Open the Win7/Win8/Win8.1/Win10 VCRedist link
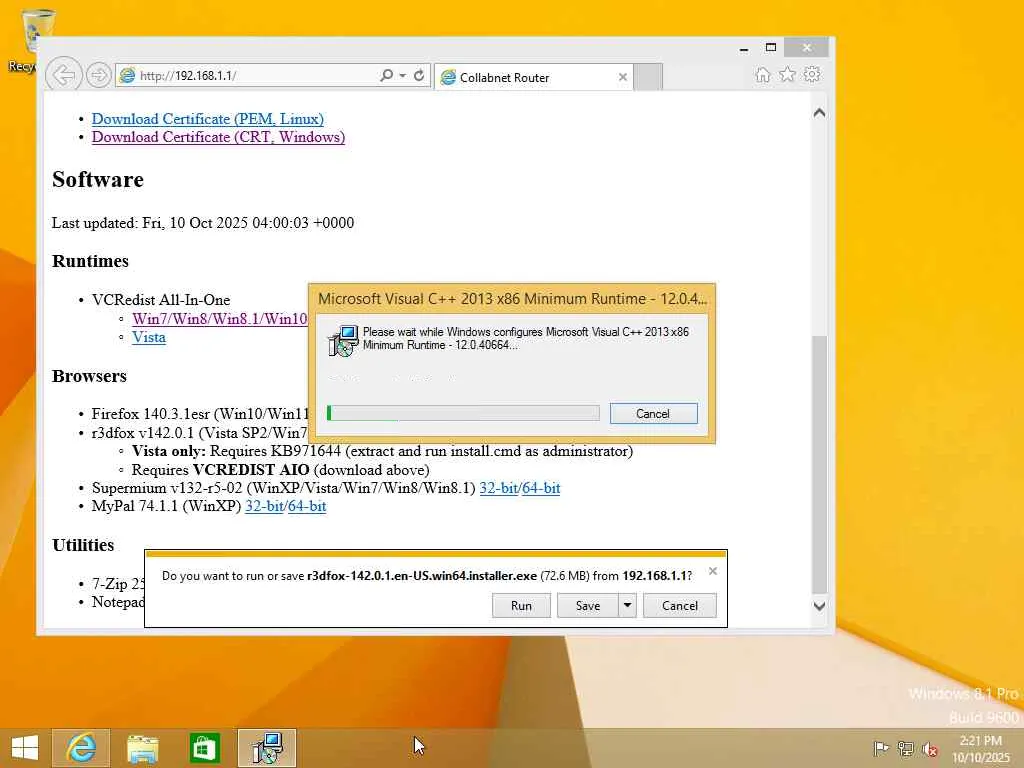 point(219,319)
